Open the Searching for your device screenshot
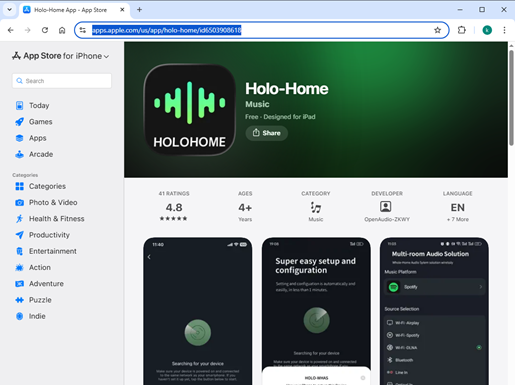This screenshot has height=385, width=515. (x=198, y=311)
